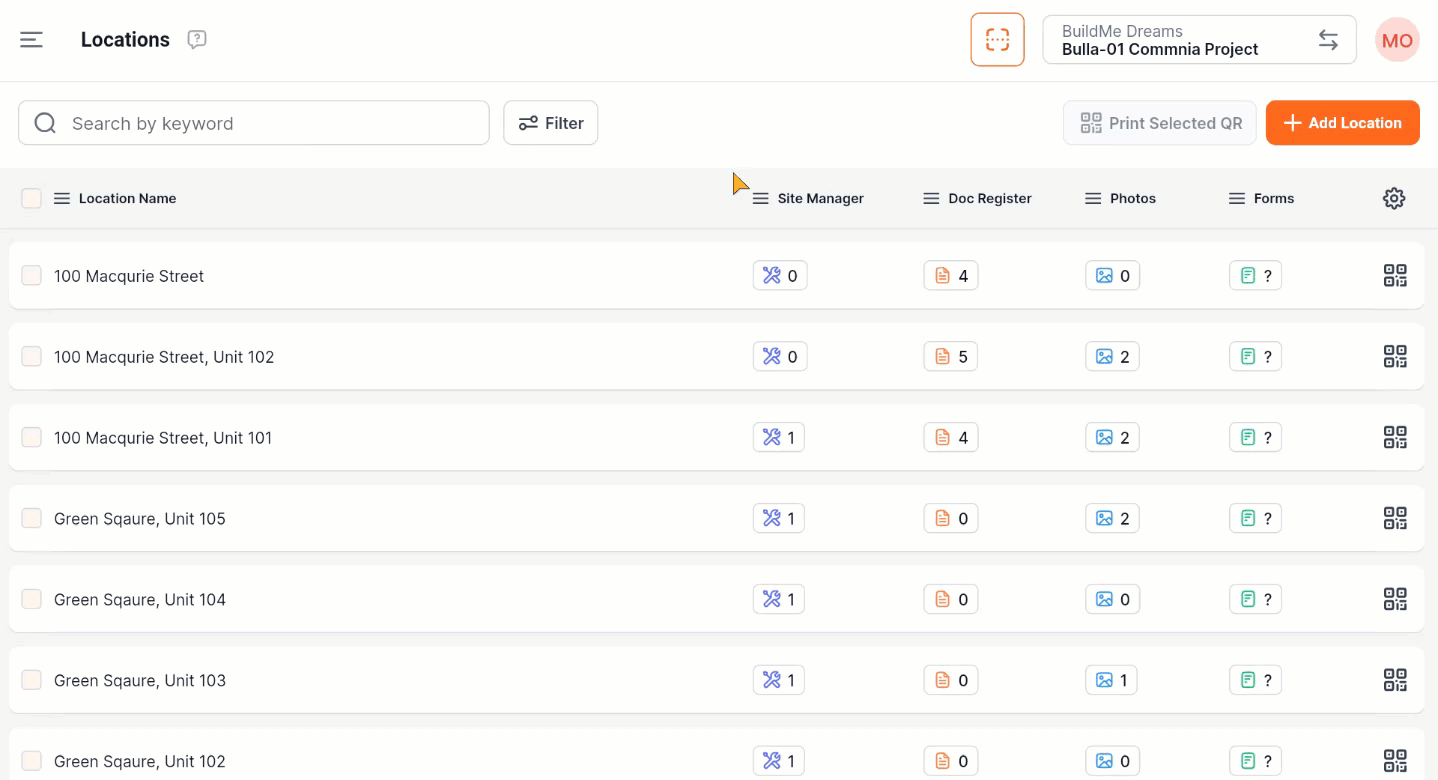The image size is (1438, 780).
Task: Open Photos badge for Green Sqaure, Unit 104
Action: point(1112,599)
